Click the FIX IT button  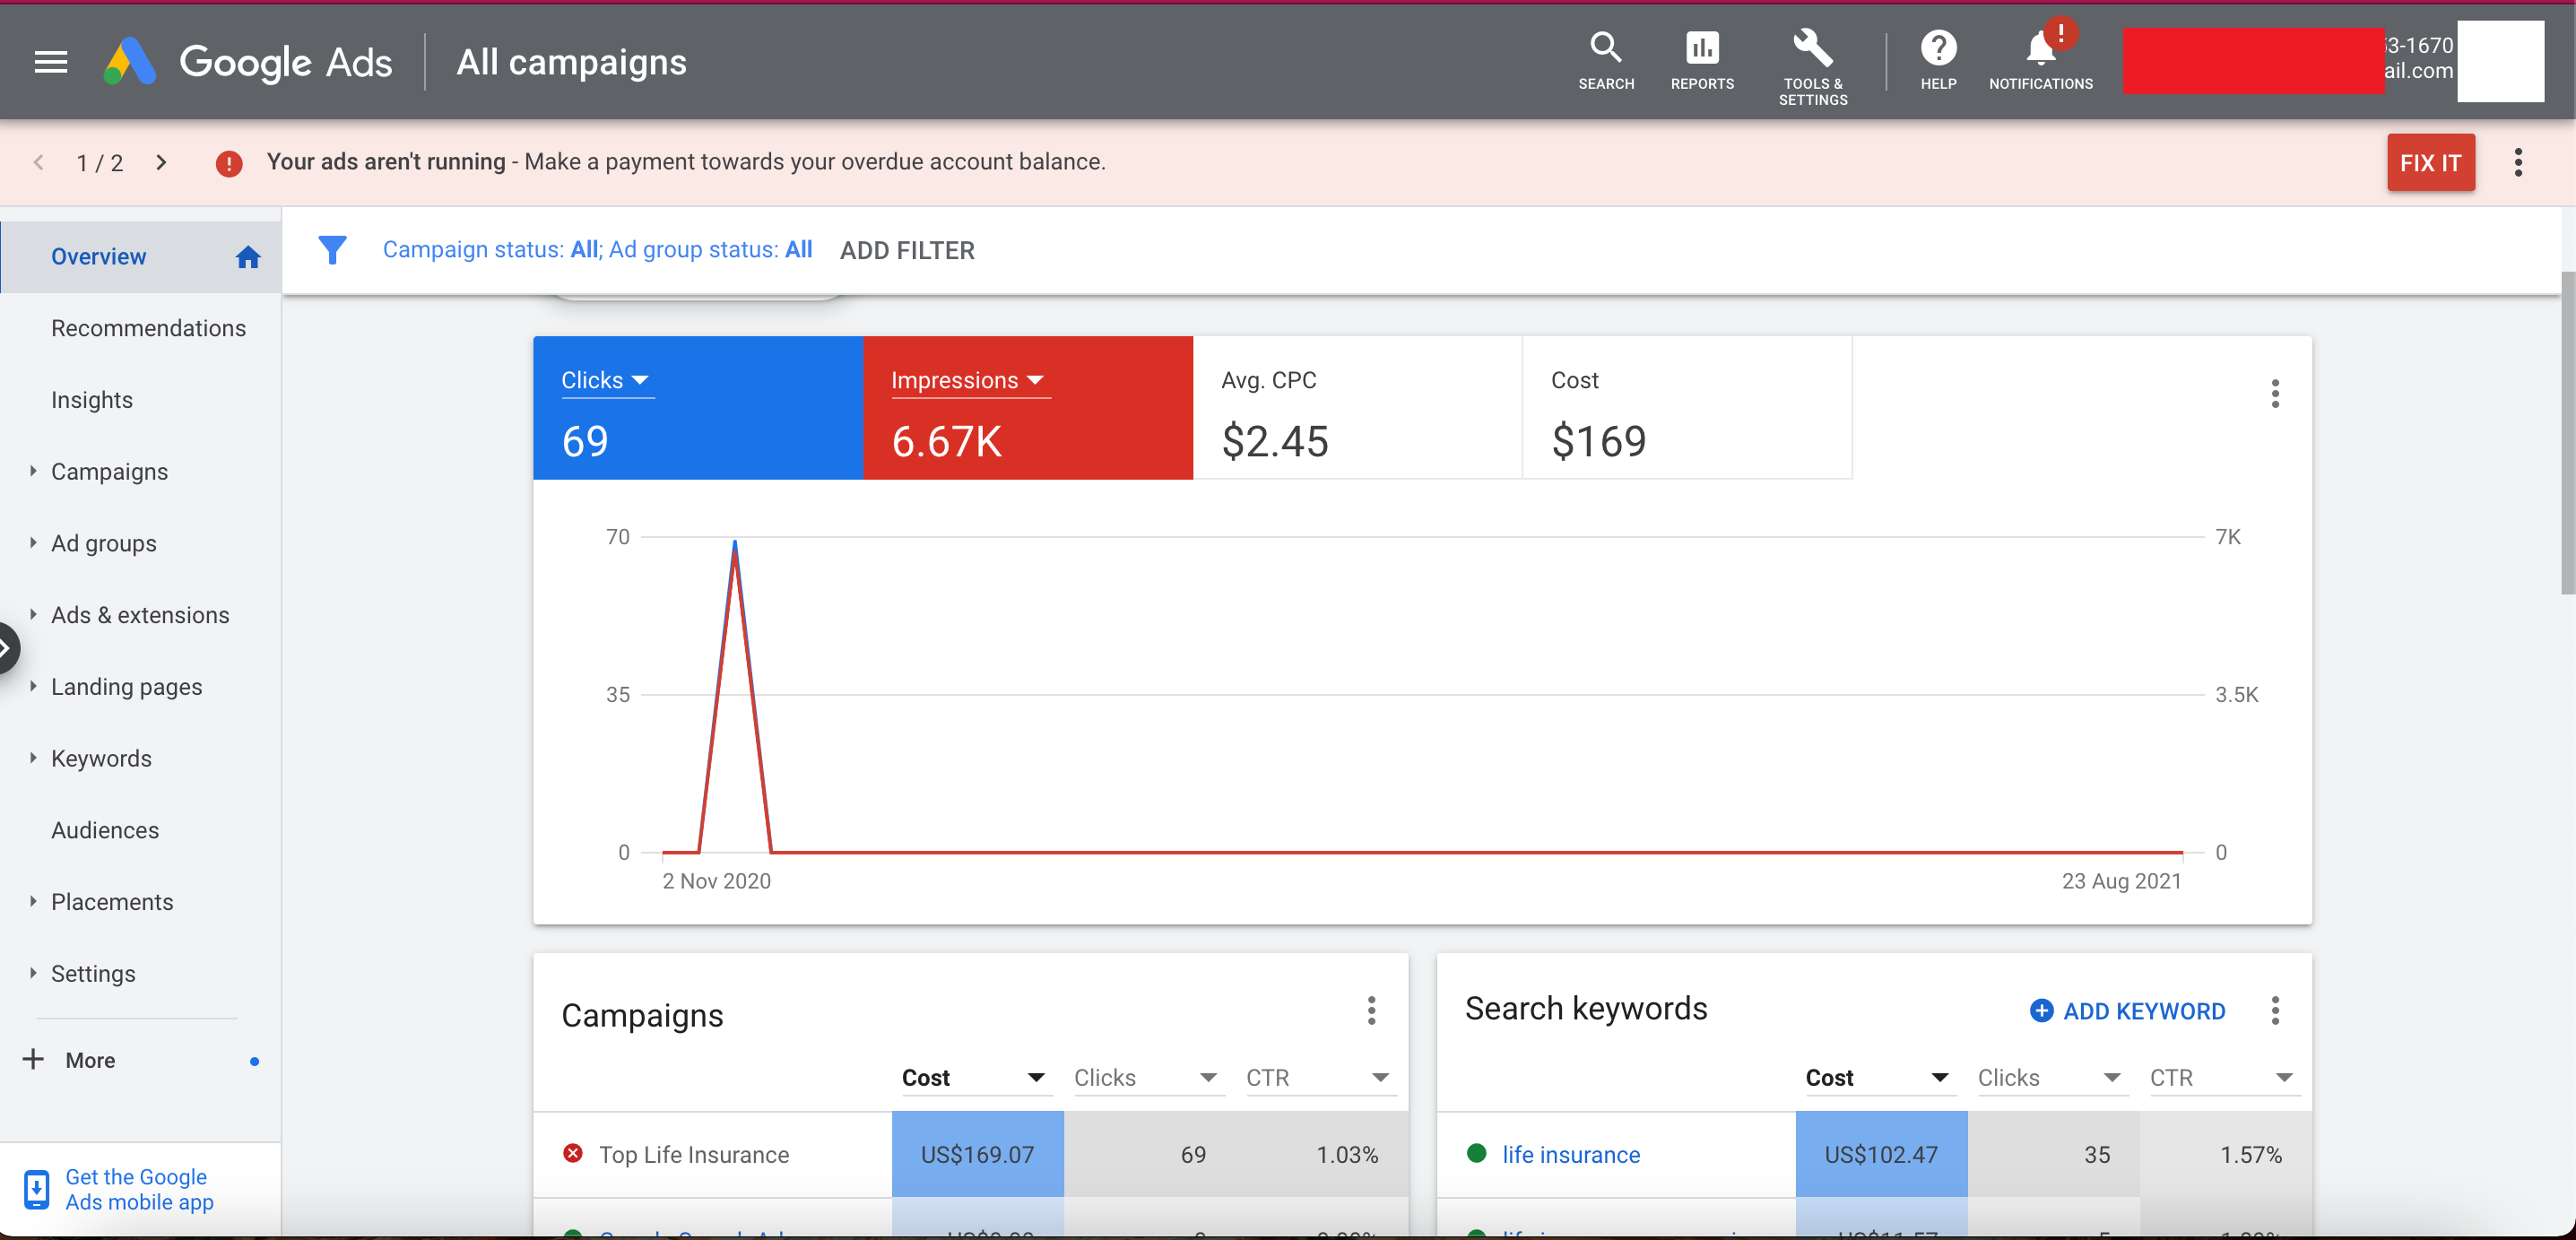tap(2431, 162)
